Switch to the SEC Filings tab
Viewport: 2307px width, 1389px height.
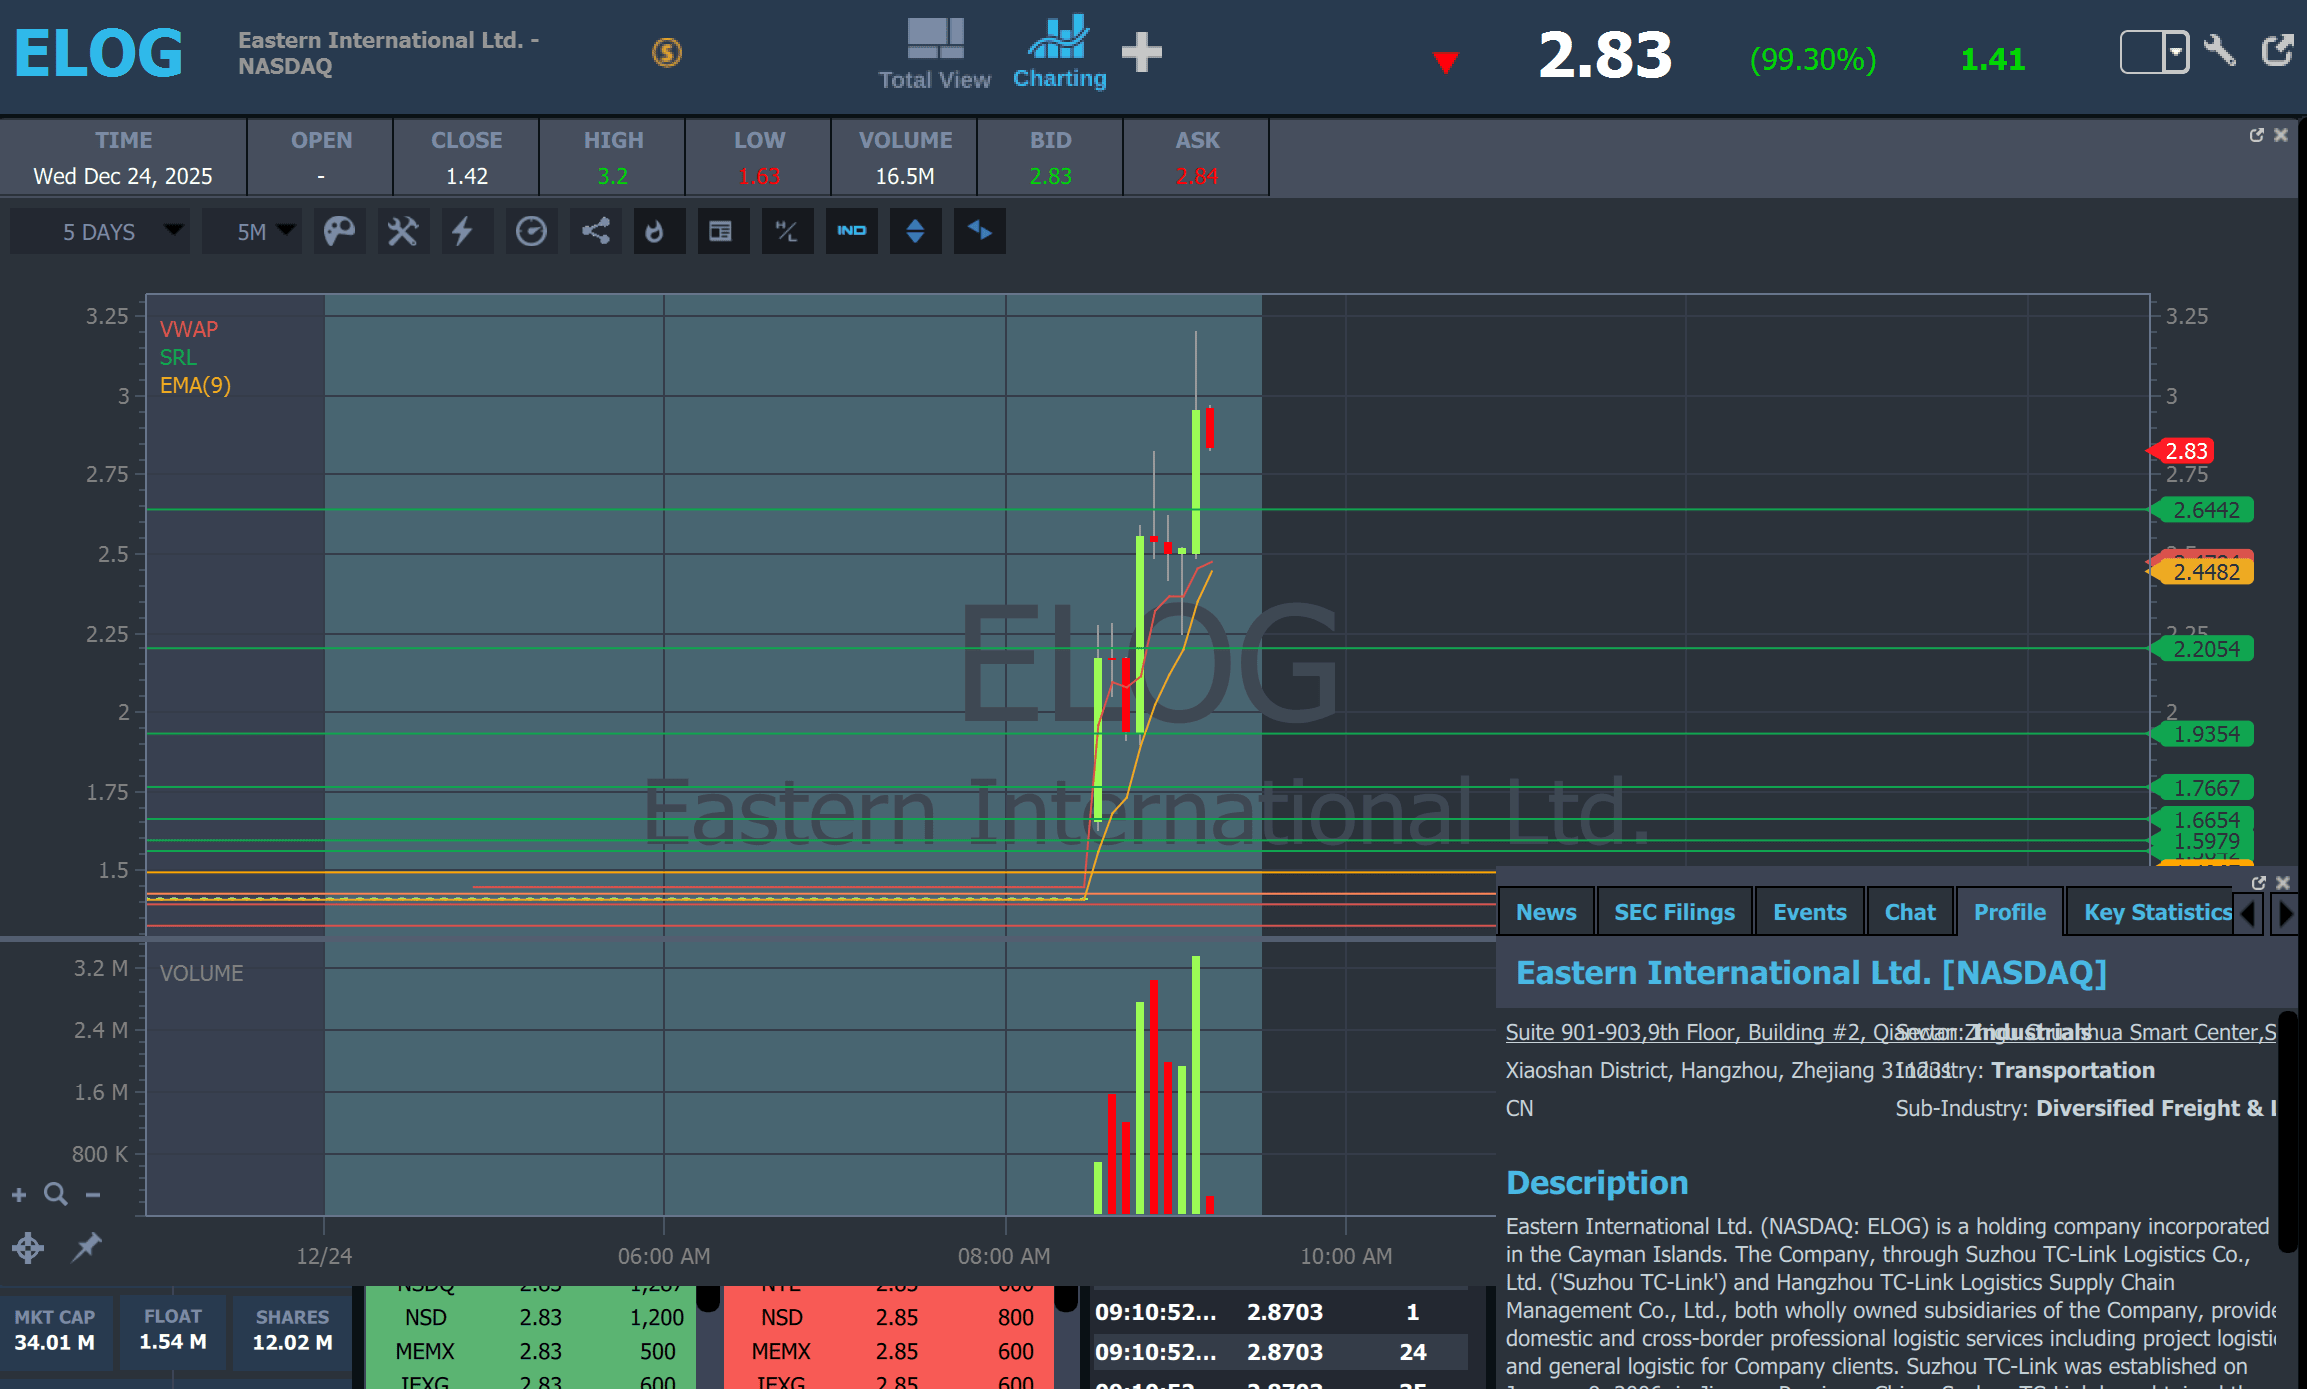(x=1673, y=912)
